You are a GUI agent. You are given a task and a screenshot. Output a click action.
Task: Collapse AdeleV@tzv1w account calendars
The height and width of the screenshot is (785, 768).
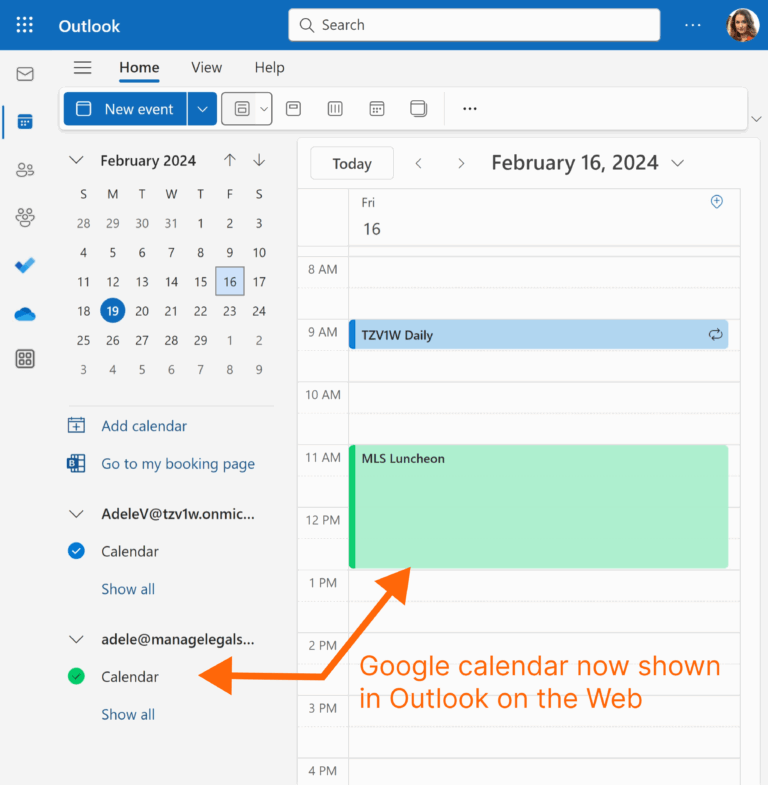click(76, 514)
